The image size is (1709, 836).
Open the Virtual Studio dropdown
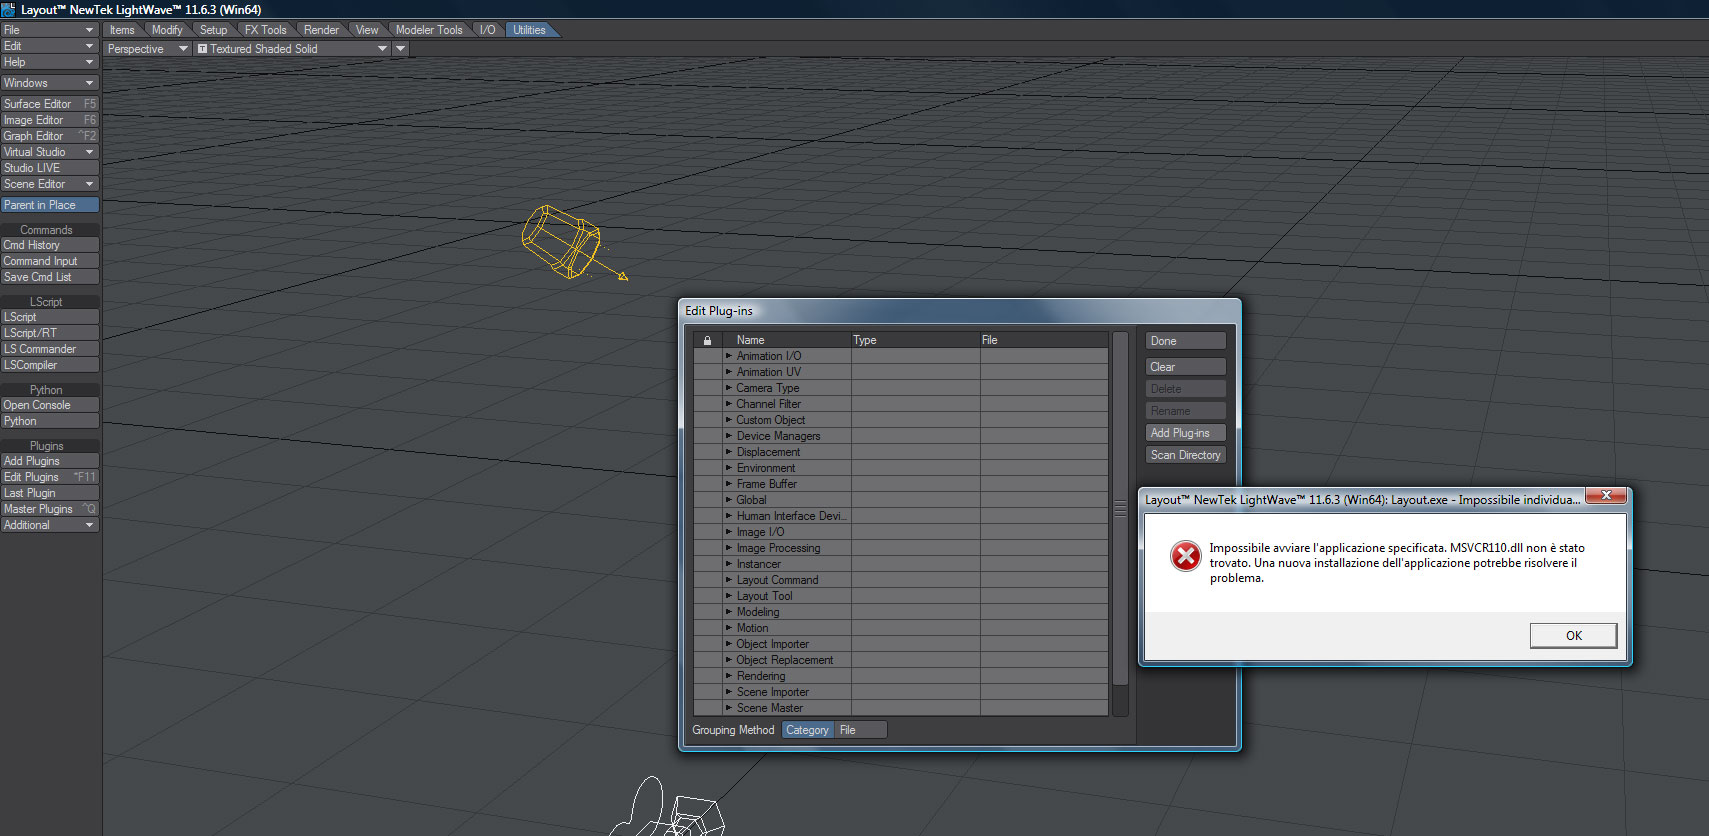(50, 152)
